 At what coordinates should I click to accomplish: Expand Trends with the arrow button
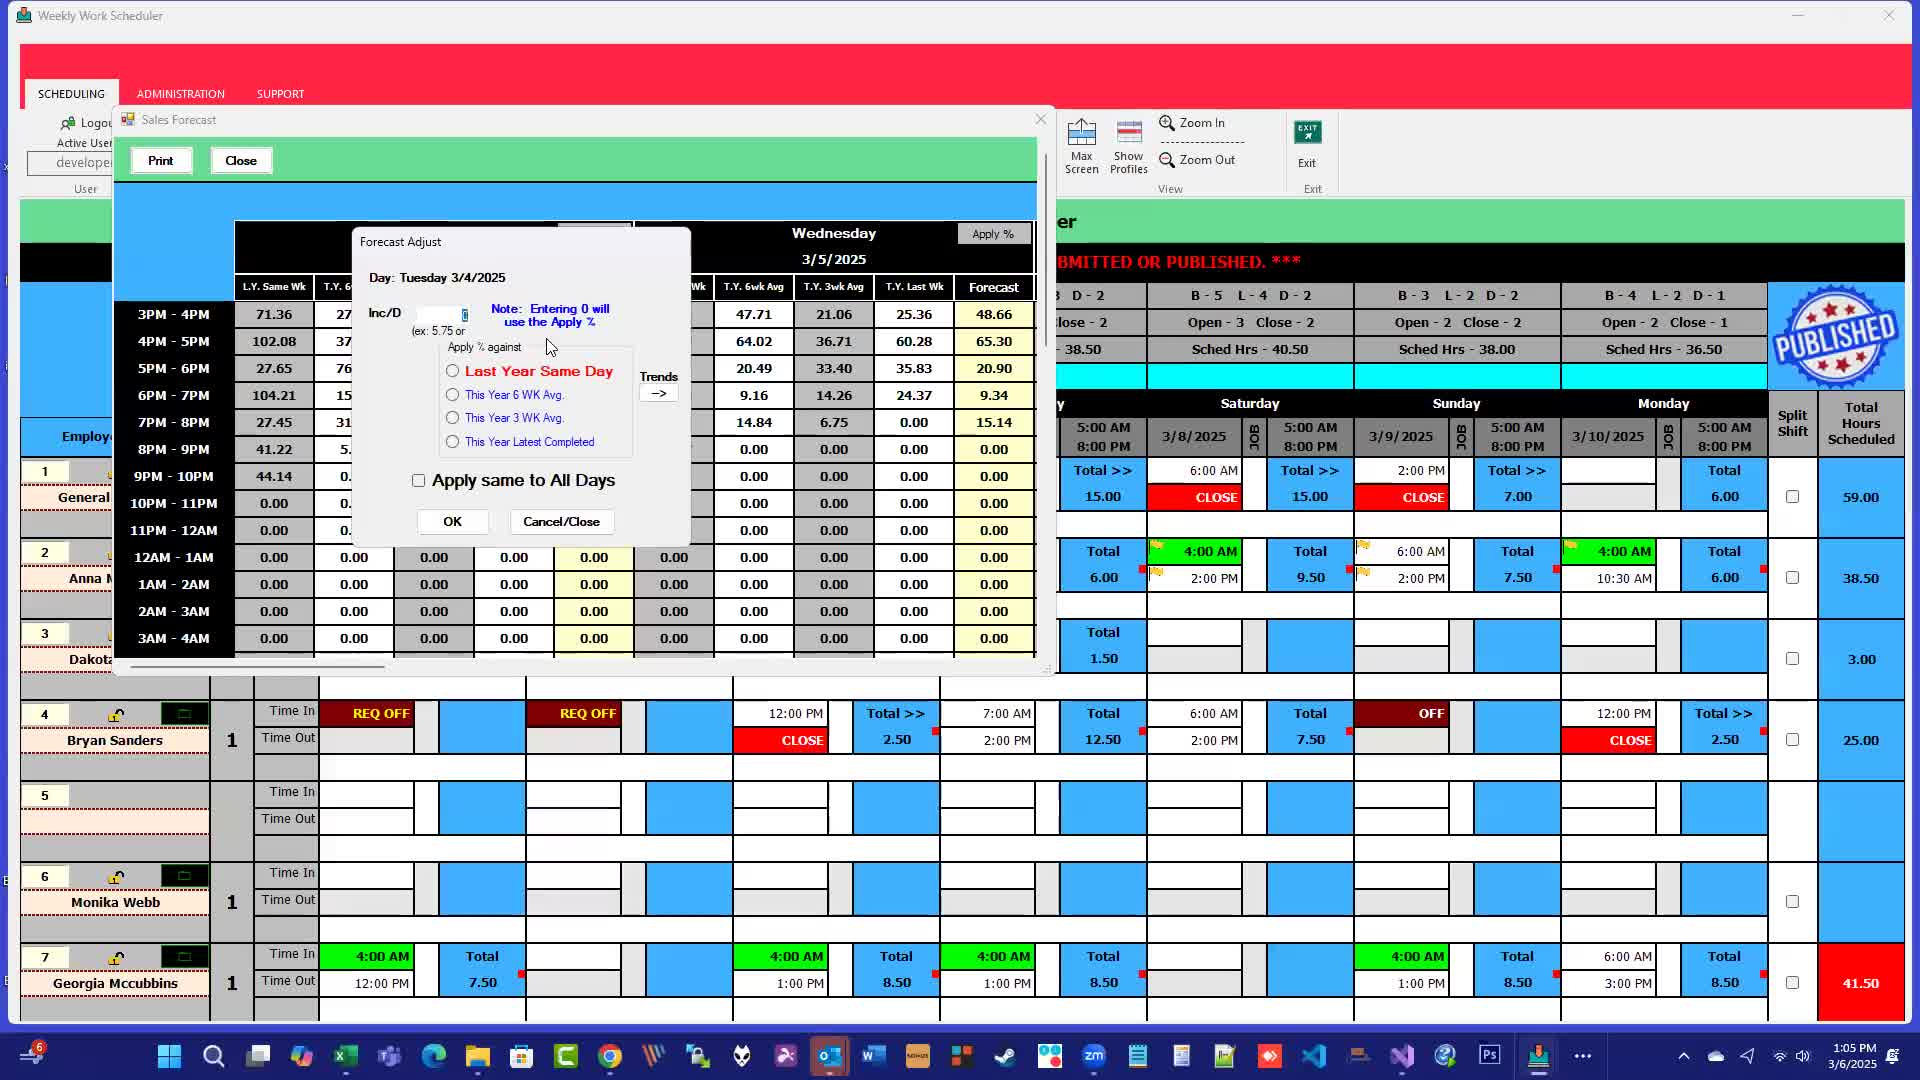pos(658,394)
